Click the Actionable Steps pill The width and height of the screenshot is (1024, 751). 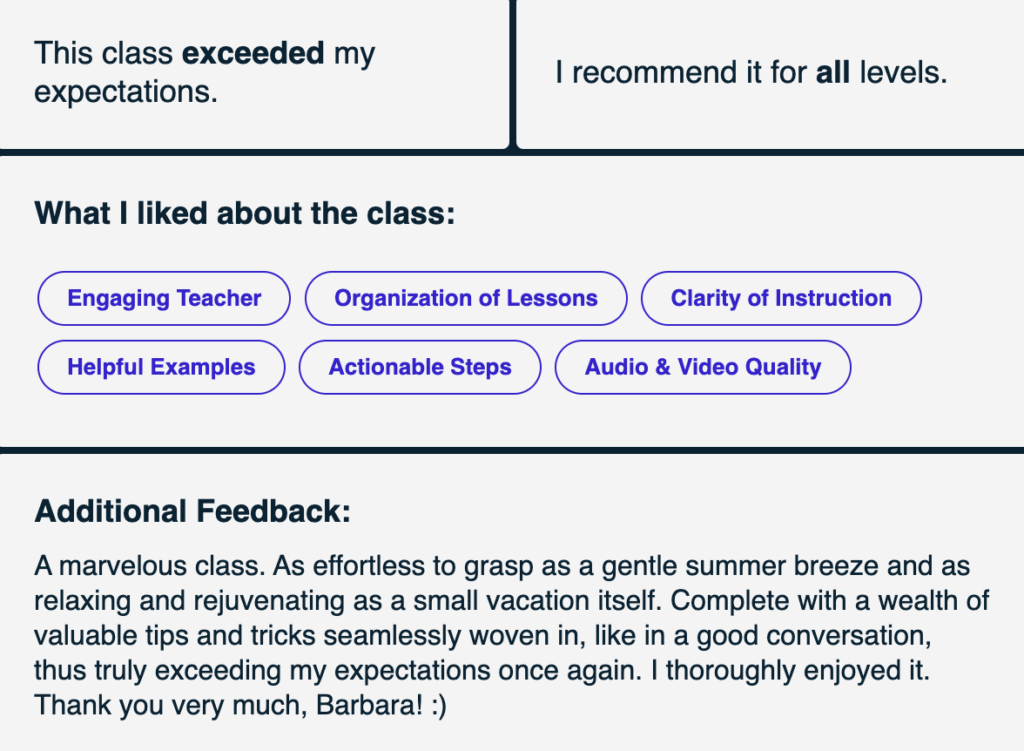click(420, 367)
